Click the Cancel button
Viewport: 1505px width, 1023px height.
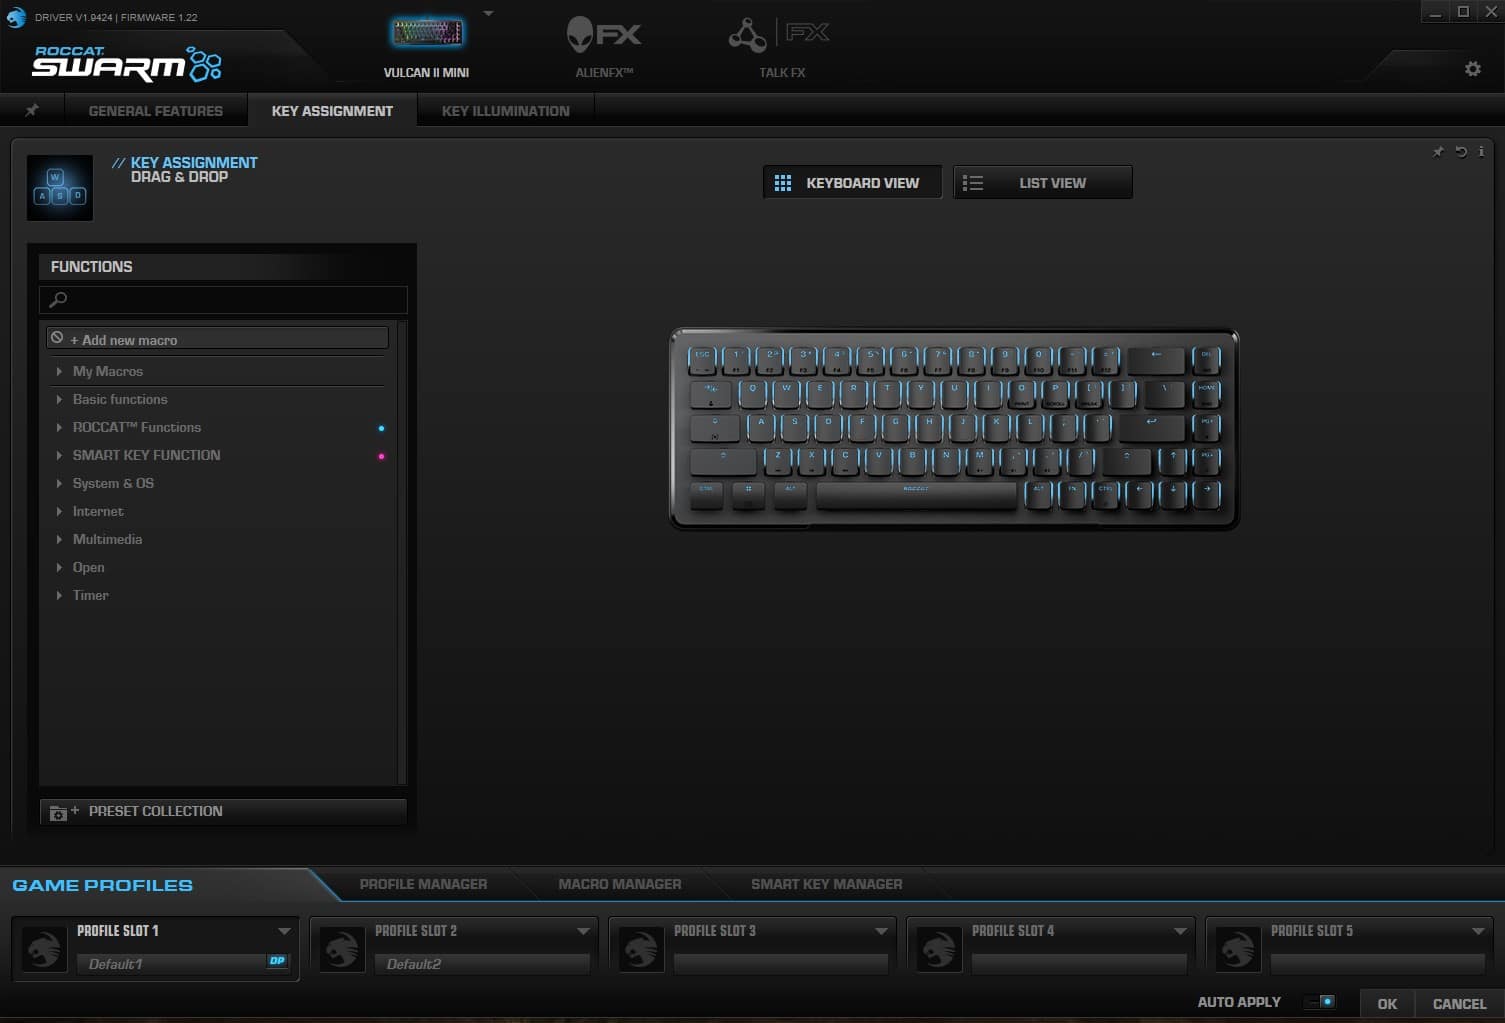pos(1459,1003)
